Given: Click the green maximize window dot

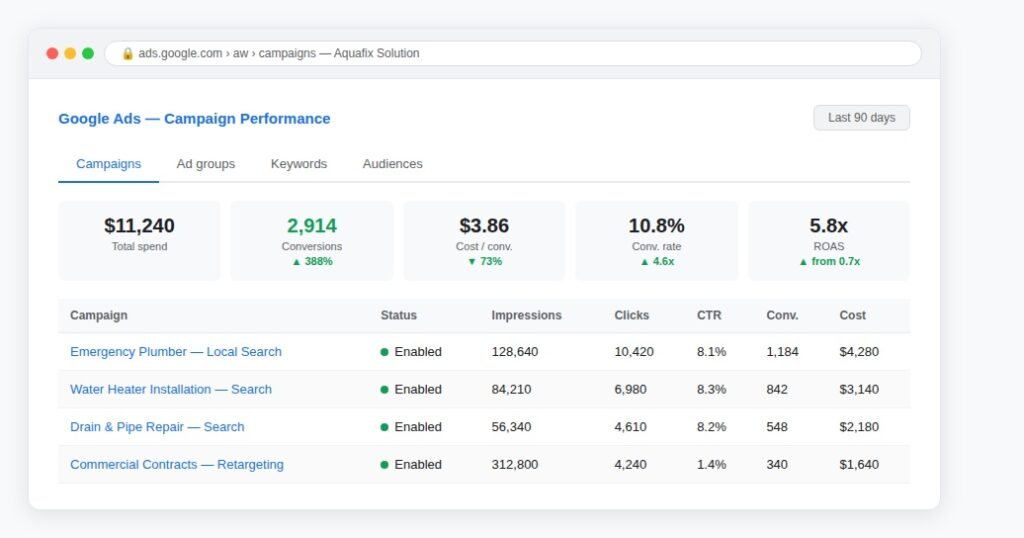Looking at the screenshot, I should click(x=88, y=54).
